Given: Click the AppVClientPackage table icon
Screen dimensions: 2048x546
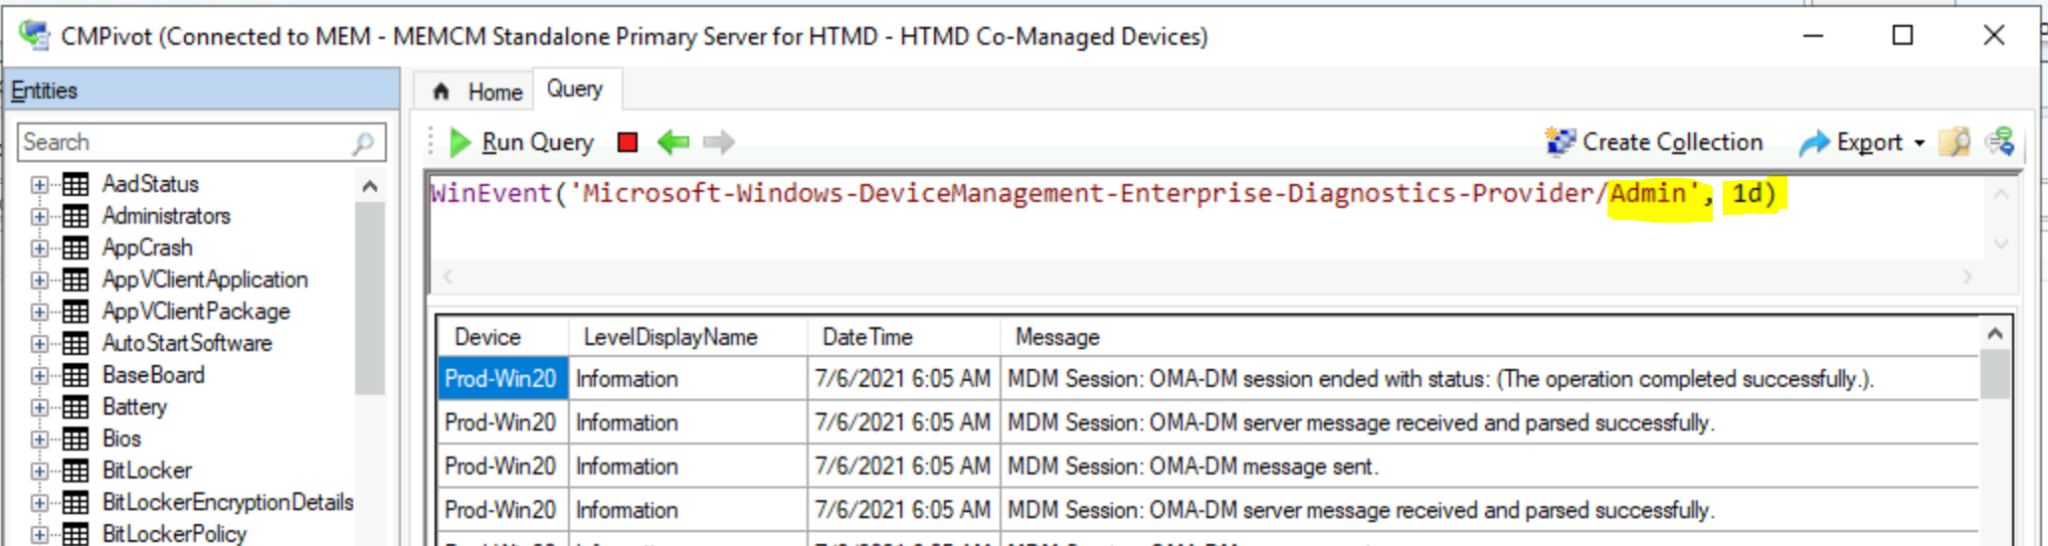Looking at the screenshot, I should (75, 312).
